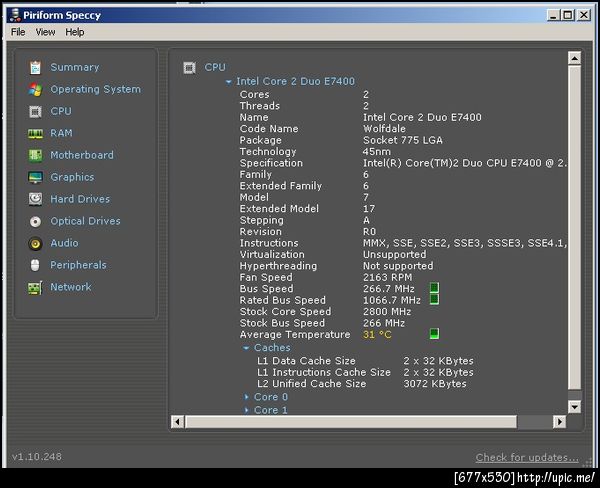Viewport: 600px width, 488px height.
Task: Show the Graphics section
Action: [72, 177]
